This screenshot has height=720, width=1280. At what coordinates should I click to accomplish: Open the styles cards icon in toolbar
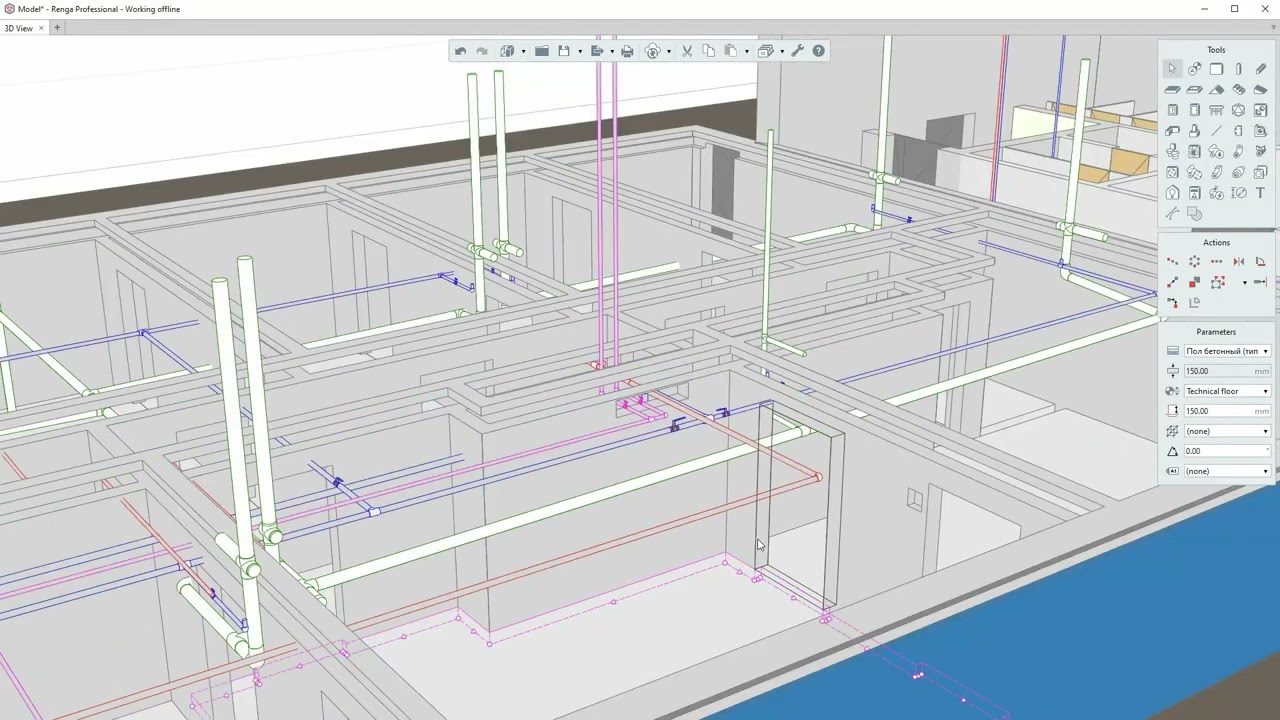[765, 51]
